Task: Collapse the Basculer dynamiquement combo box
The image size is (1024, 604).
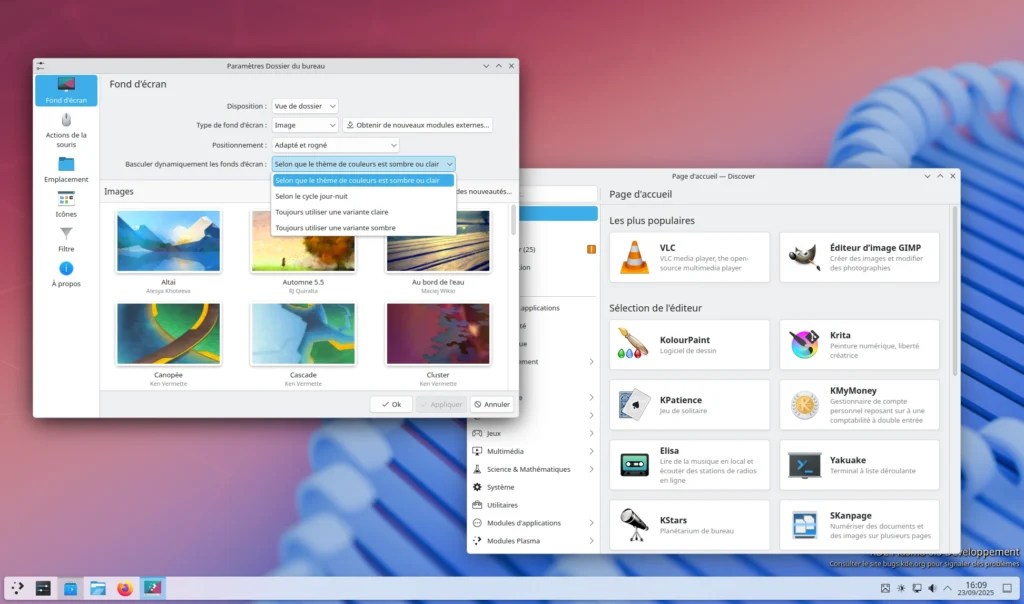Action: coord(364,164)
